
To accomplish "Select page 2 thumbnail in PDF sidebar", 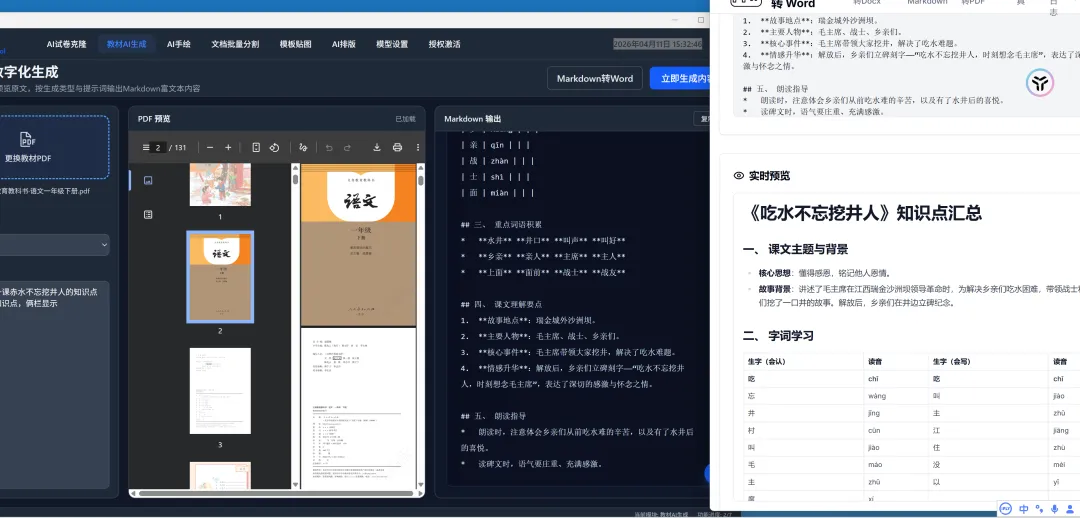I will tap(220, 277).
